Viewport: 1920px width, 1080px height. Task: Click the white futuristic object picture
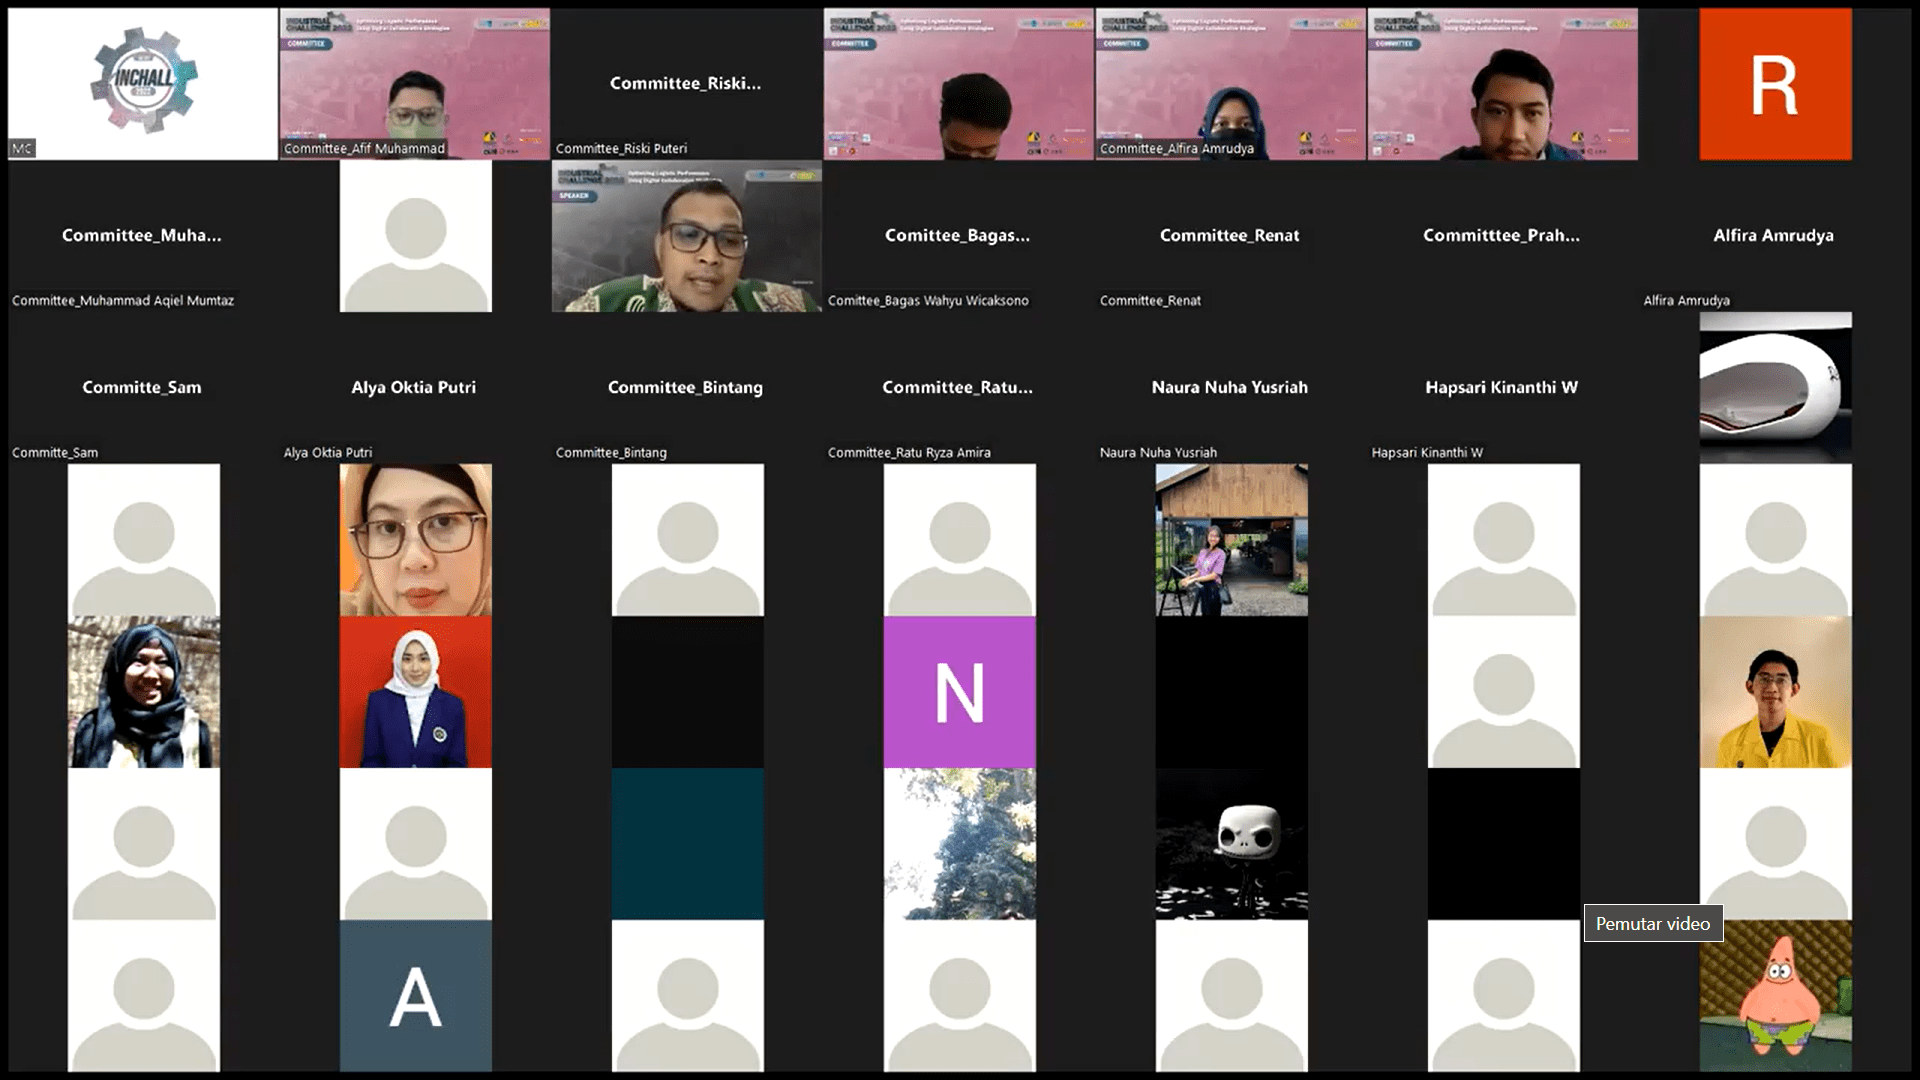[x=1775, y=388]
